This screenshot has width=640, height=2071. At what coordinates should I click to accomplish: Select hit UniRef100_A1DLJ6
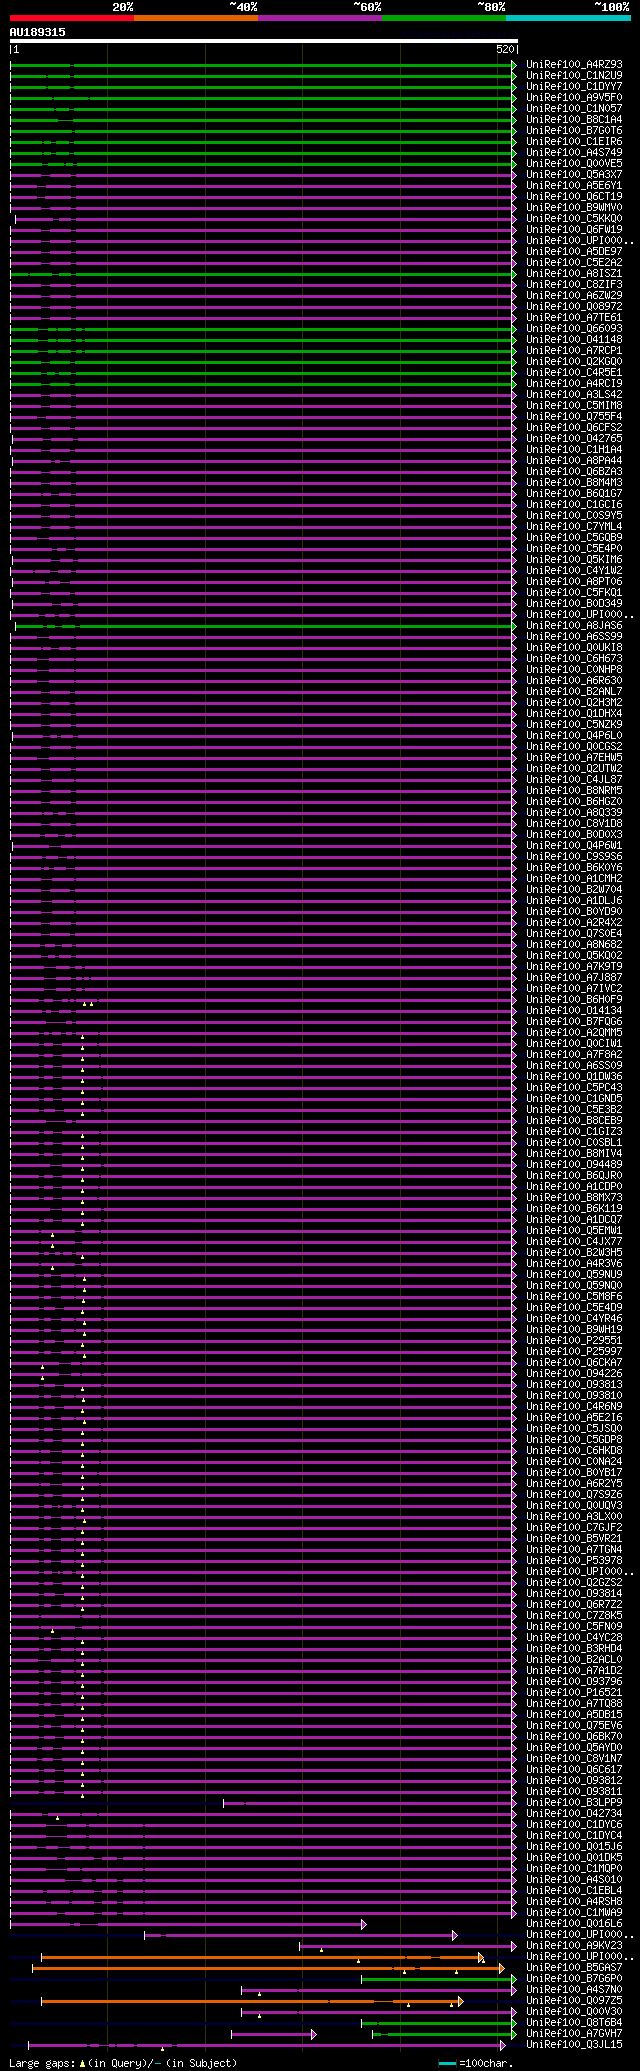(x=574, y=900)
